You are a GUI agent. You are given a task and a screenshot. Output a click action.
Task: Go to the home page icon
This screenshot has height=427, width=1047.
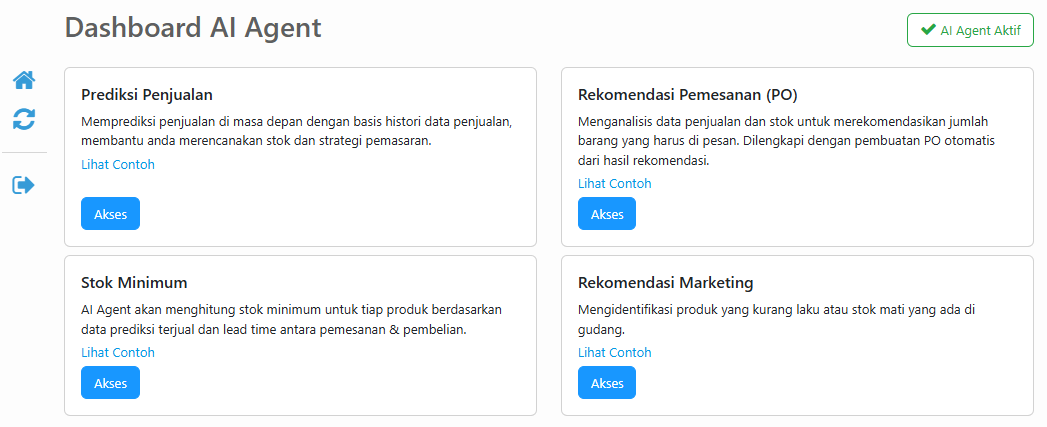(x=24, y=80)
